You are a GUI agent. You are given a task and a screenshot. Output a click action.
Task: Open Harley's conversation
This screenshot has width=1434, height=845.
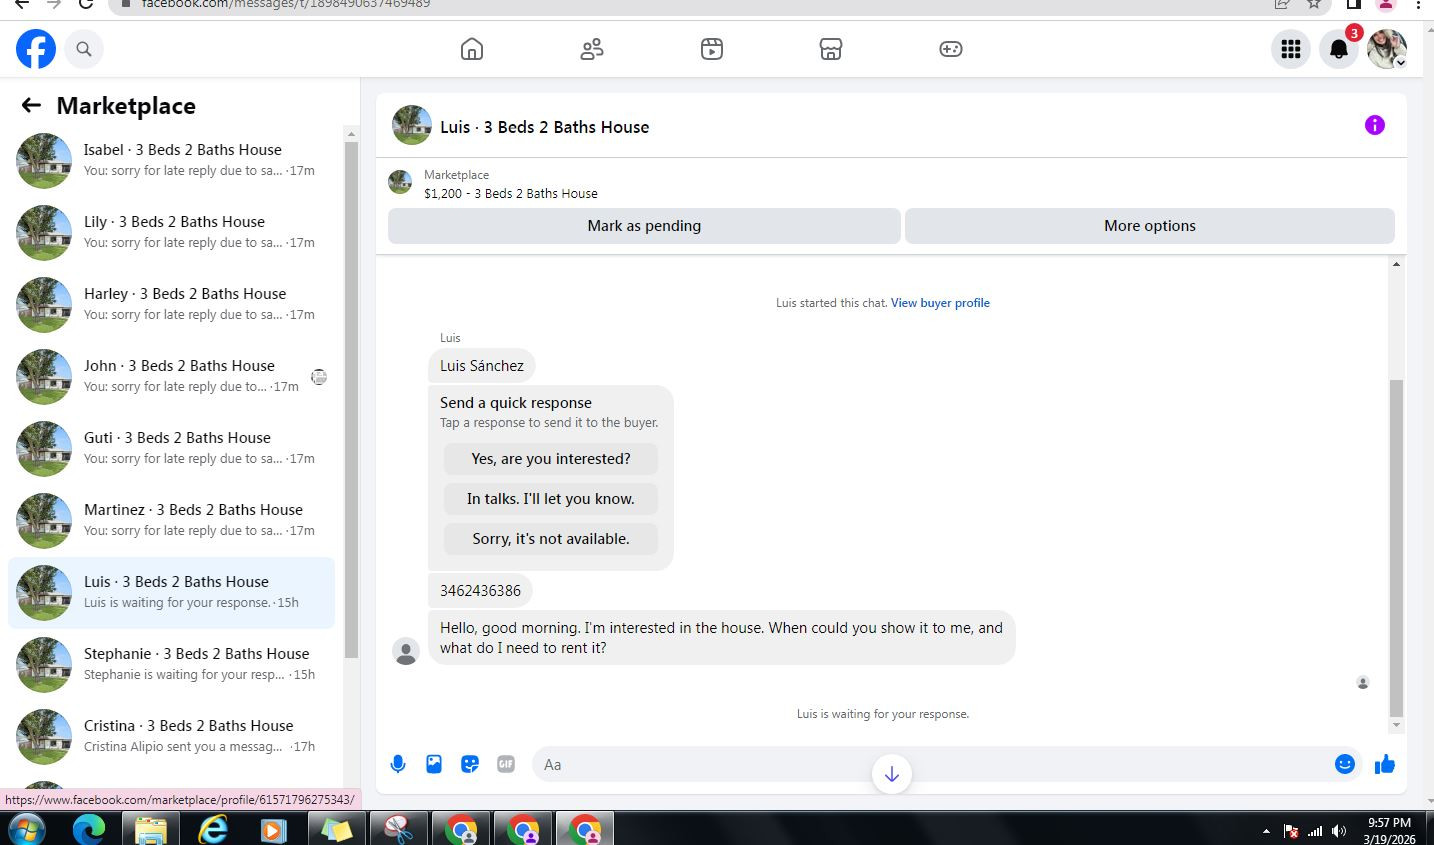coord(171,304)
